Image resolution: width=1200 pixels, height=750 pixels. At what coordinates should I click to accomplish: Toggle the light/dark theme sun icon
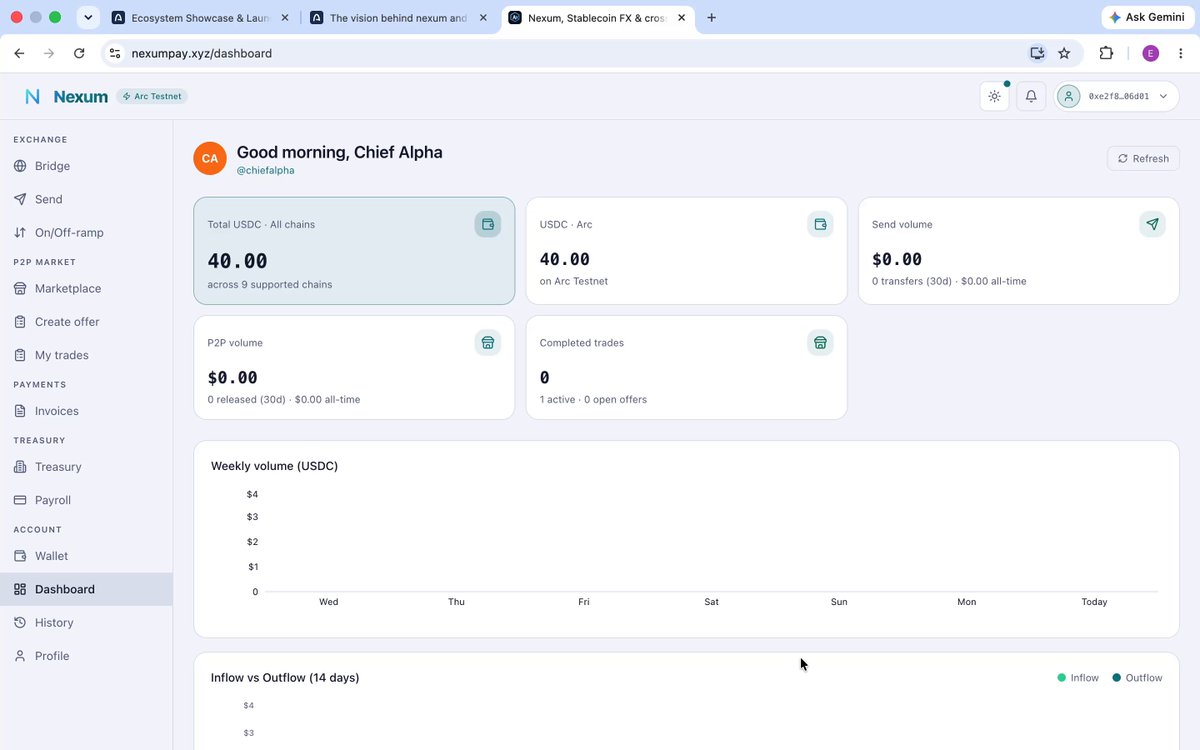point(994,96)
